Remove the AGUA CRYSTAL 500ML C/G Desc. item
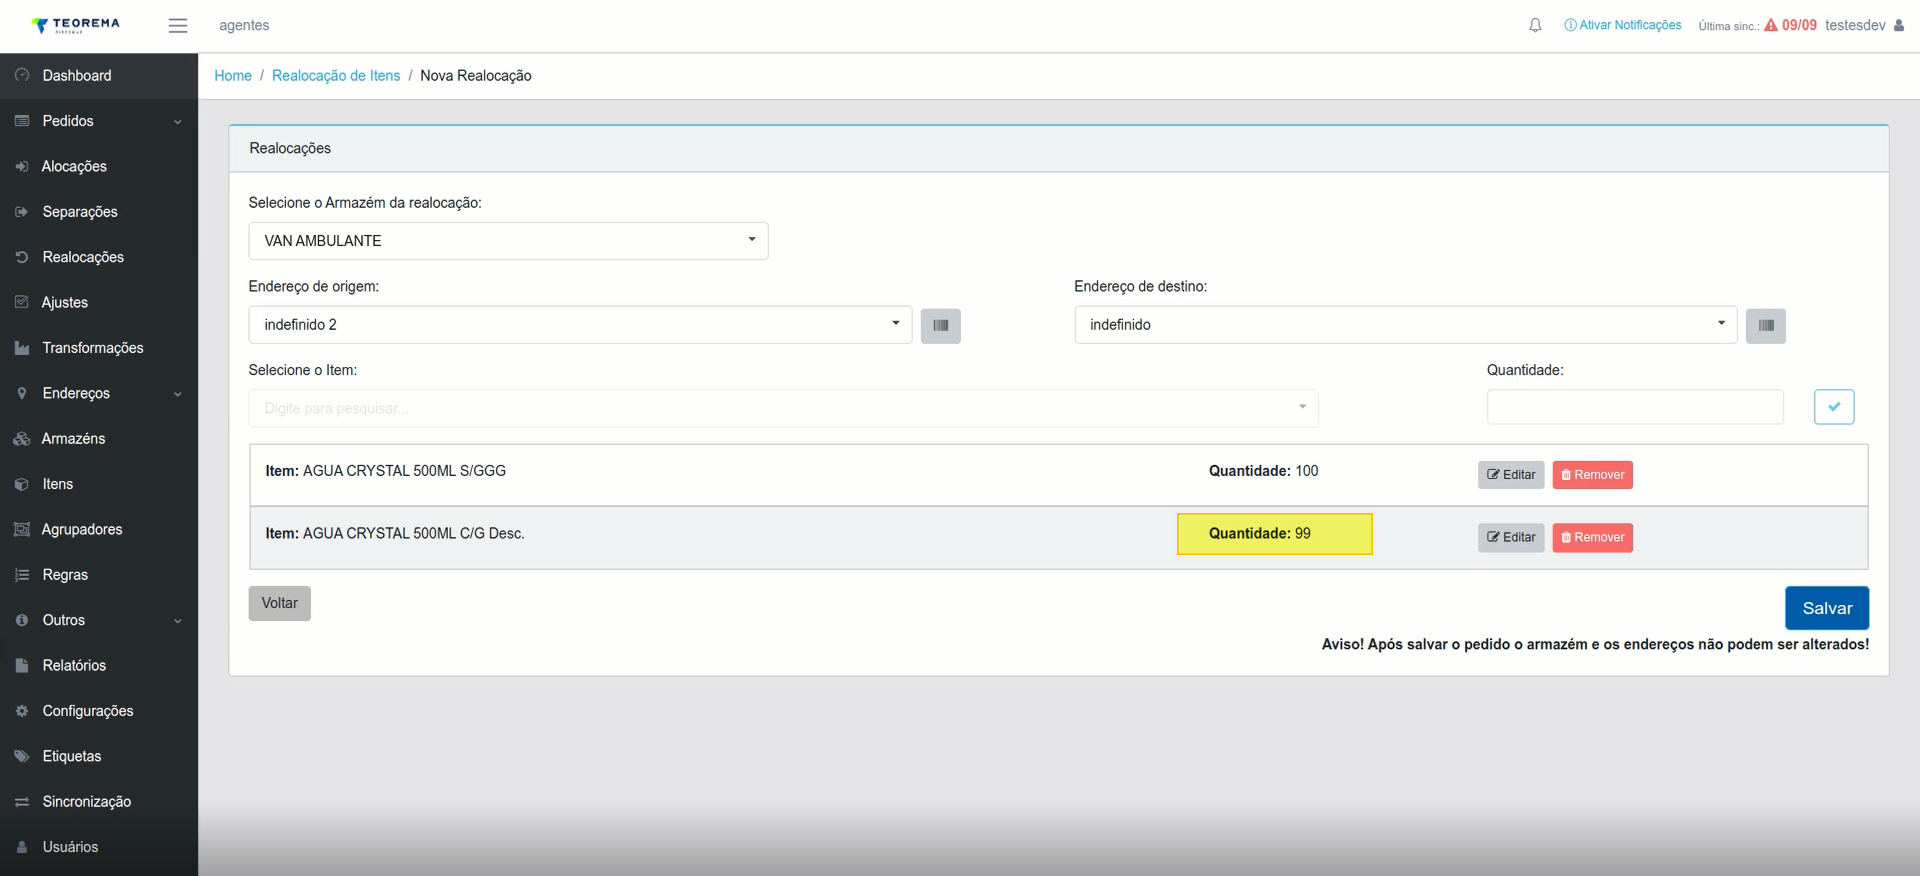Viewport: 1920px width, 876px height. pos(1592,537)
